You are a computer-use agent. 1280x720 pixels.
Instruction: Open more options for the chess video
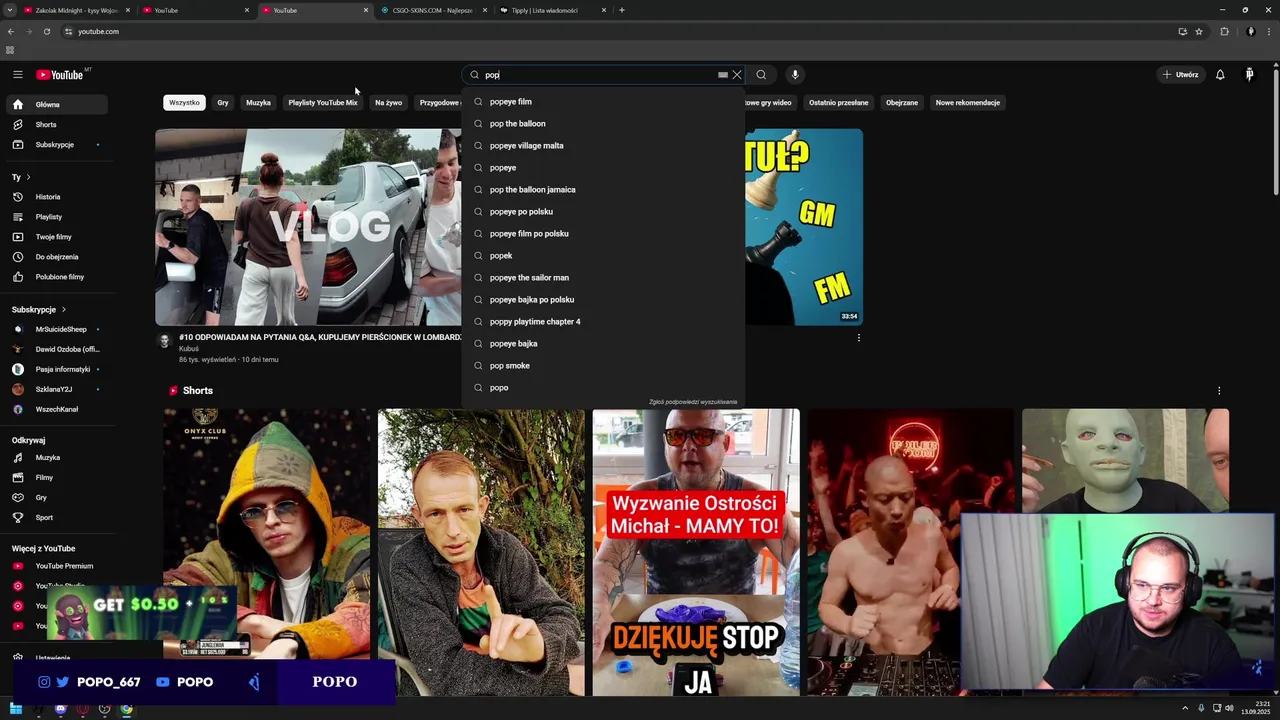pyautogui.click(x=858, y=338)
